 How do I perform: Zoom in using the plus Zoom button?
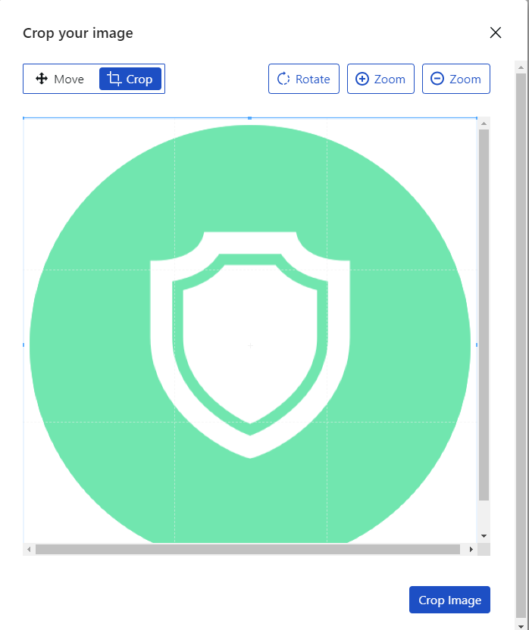(x=380, y=79)
